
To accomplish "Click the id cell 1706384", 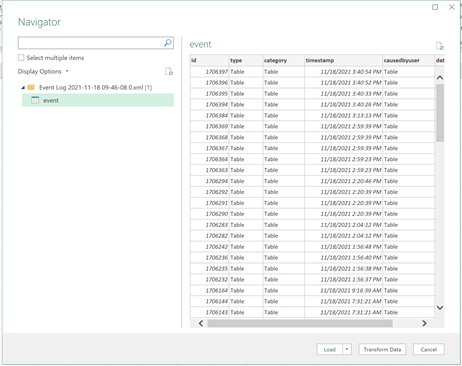I will (x=209, y=115).
